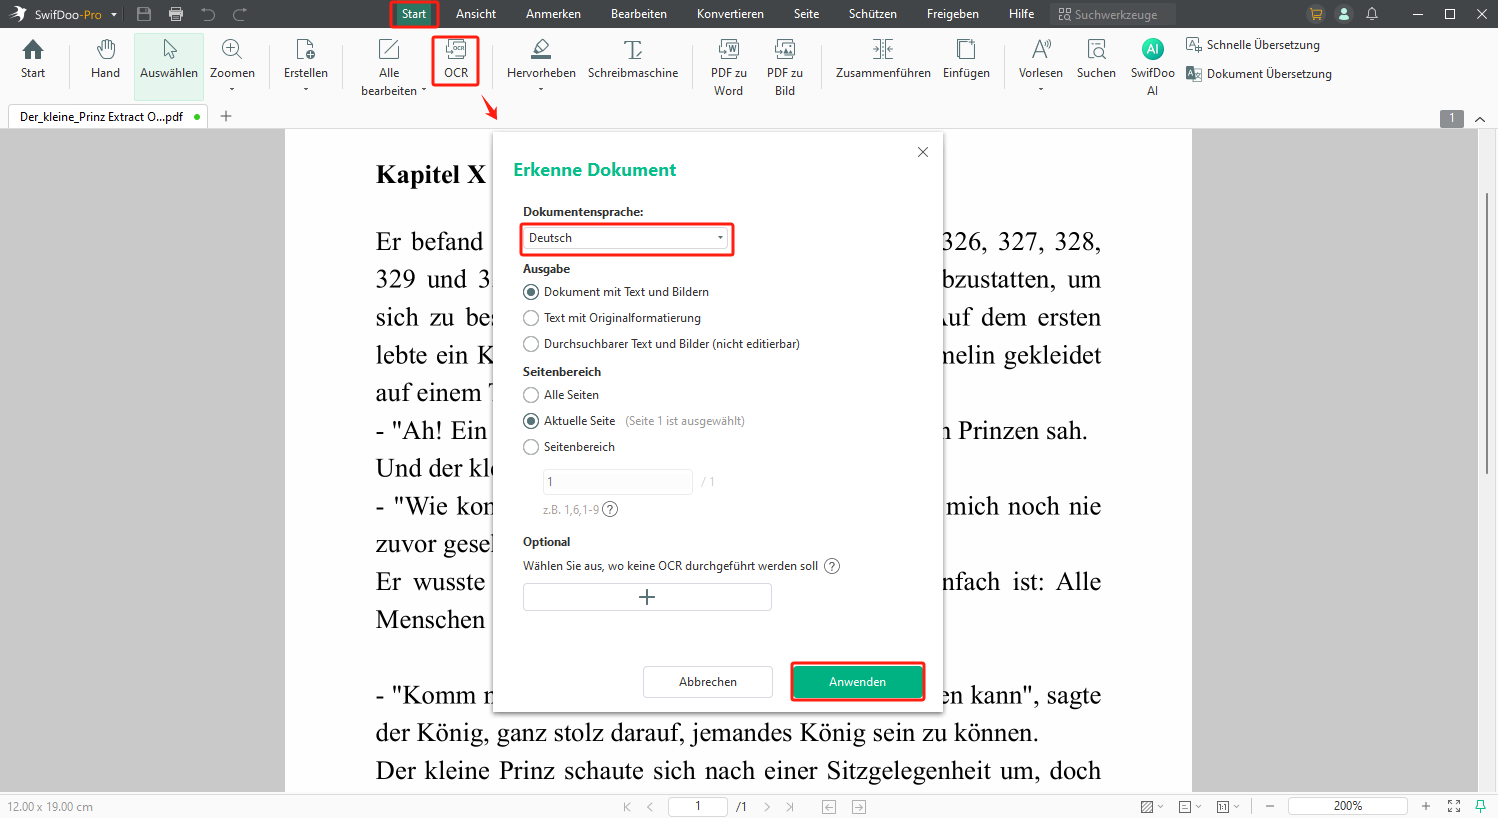Click the zoom out minus button
Image resolution: width=1498 pixels, height=818 pixels.
pyautogui.click(x=1270, y=806)
